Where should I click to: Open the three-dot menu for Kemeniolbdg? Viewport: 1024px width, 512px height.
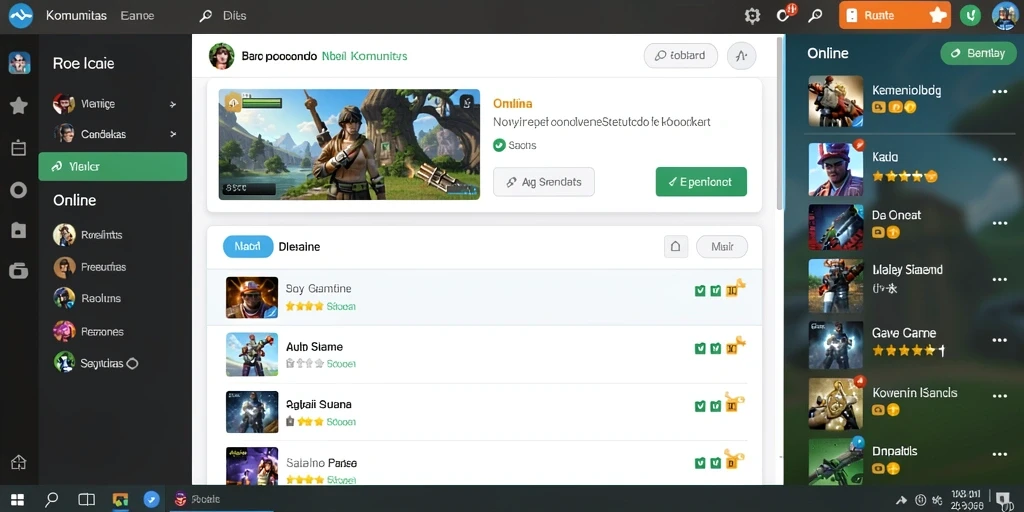click(x=1000, y=92)
